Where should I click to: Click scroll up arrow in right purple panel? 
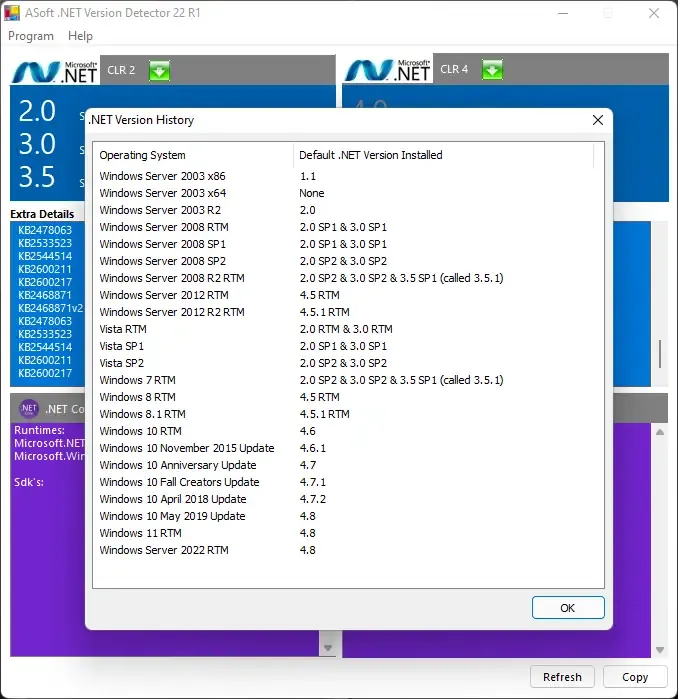point(660,432)
